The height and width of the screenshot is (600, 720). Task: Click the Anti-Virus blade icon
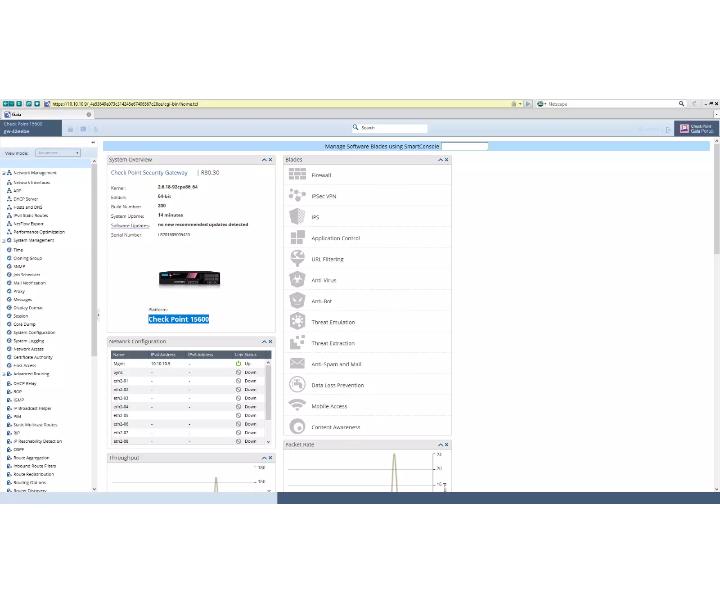(x=297, y=279)
